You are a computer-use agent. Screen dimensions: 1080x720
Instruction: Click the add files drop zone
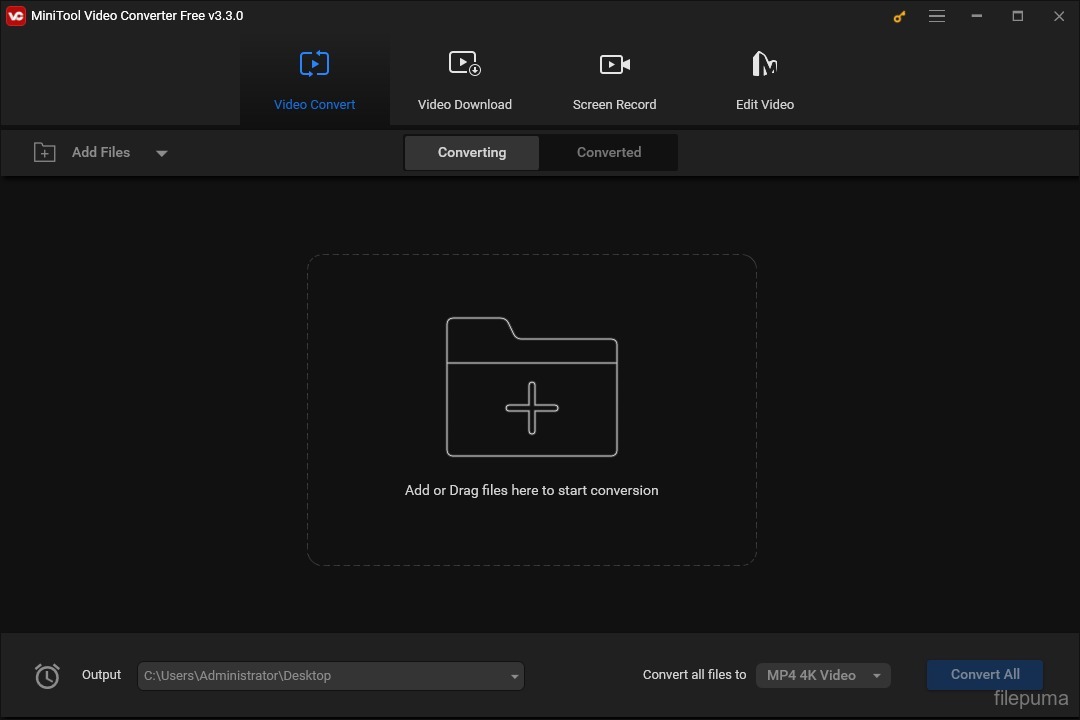(531, 410)
